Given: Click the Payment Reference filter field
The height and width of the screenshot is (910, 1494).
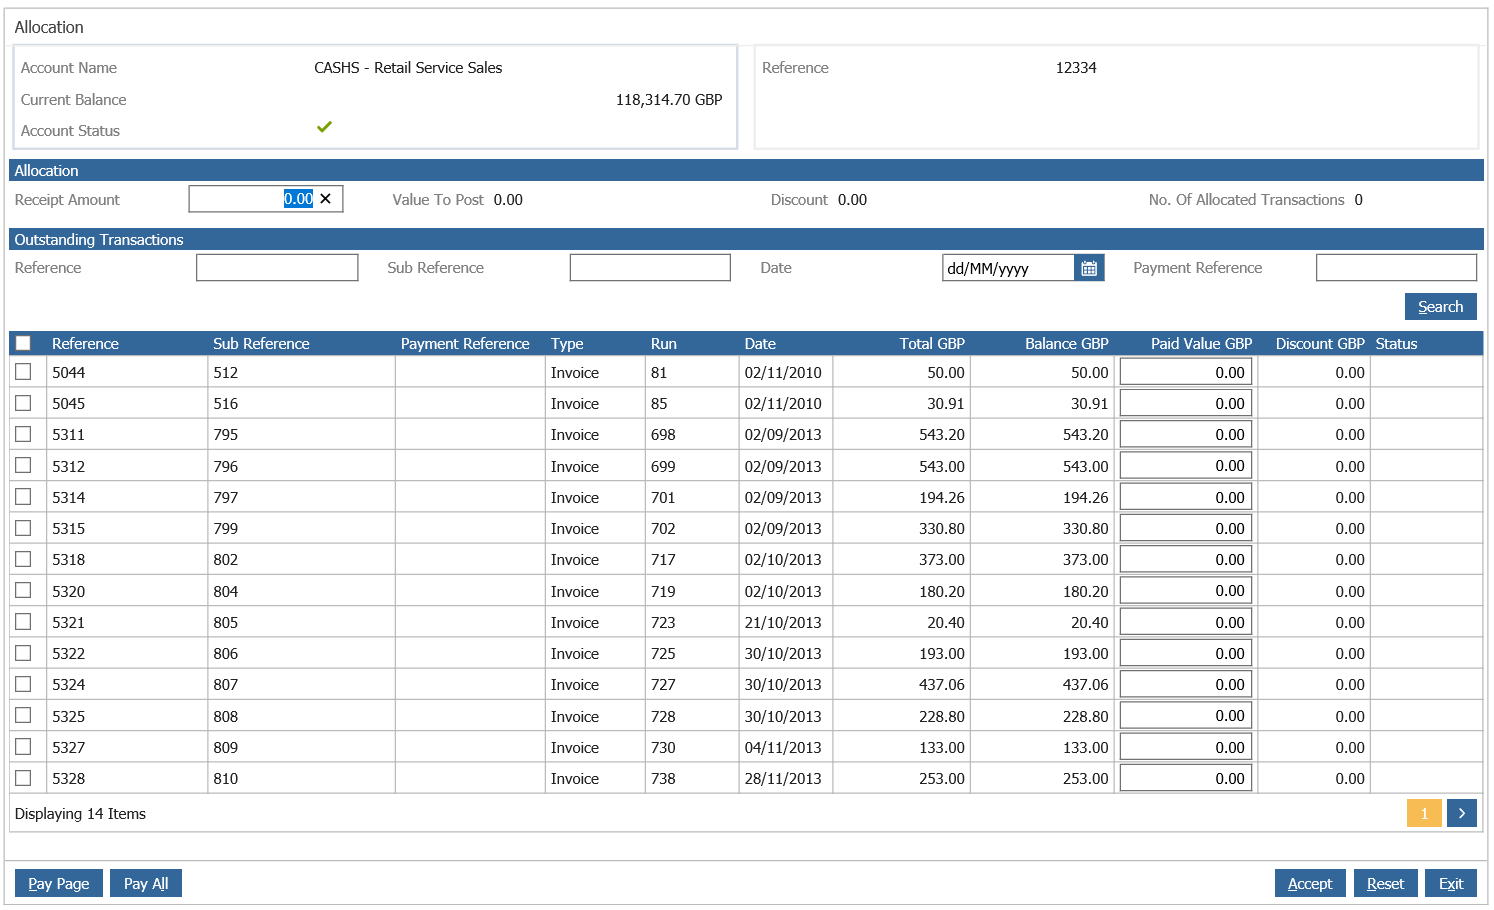Looking at the screenshot, I should [1396, 268].
